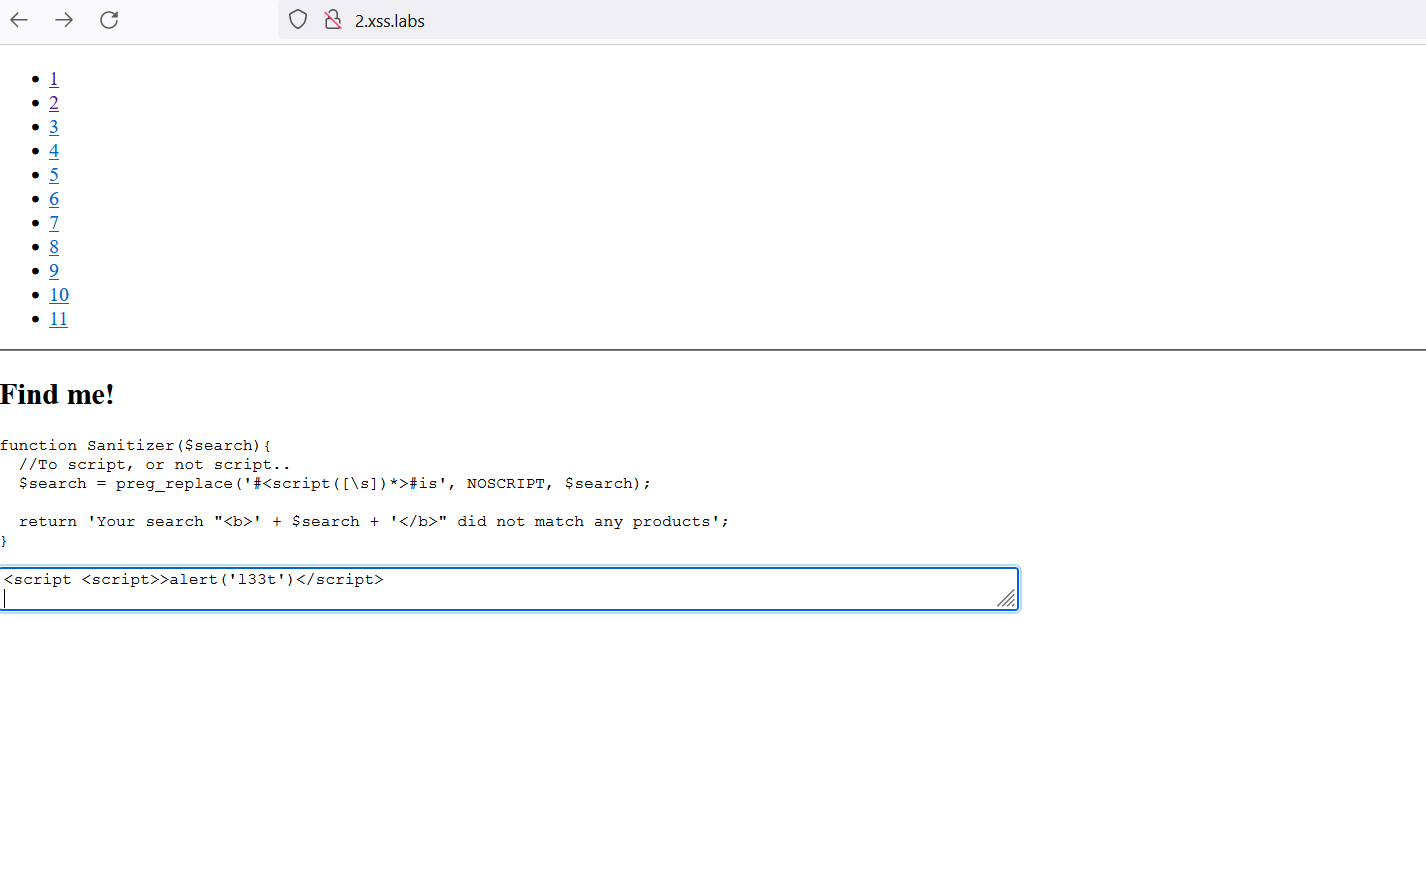Open lab link 10

click(59, 295)
